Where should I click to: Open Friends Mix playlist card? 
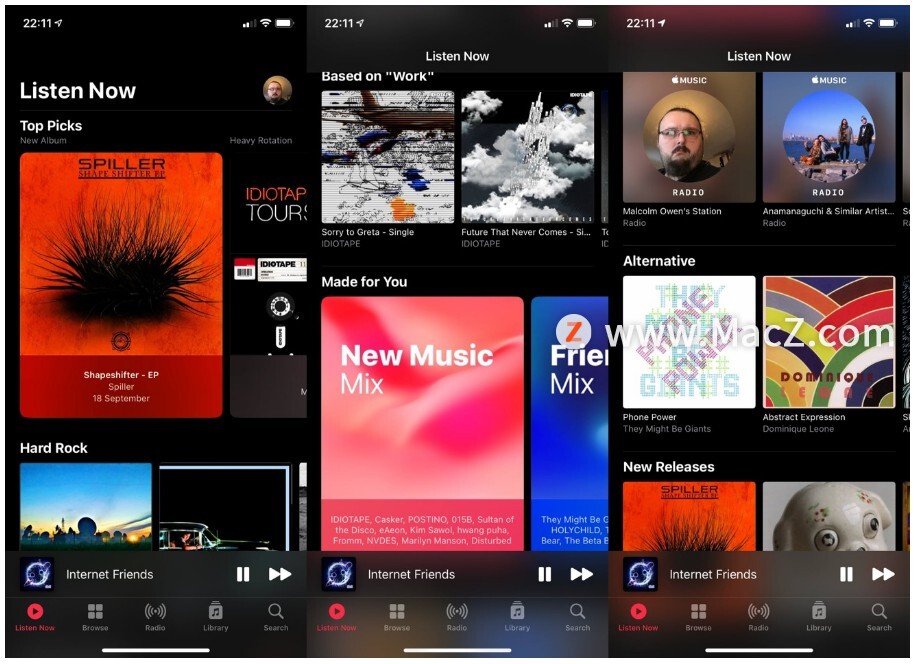click(570, 424)
